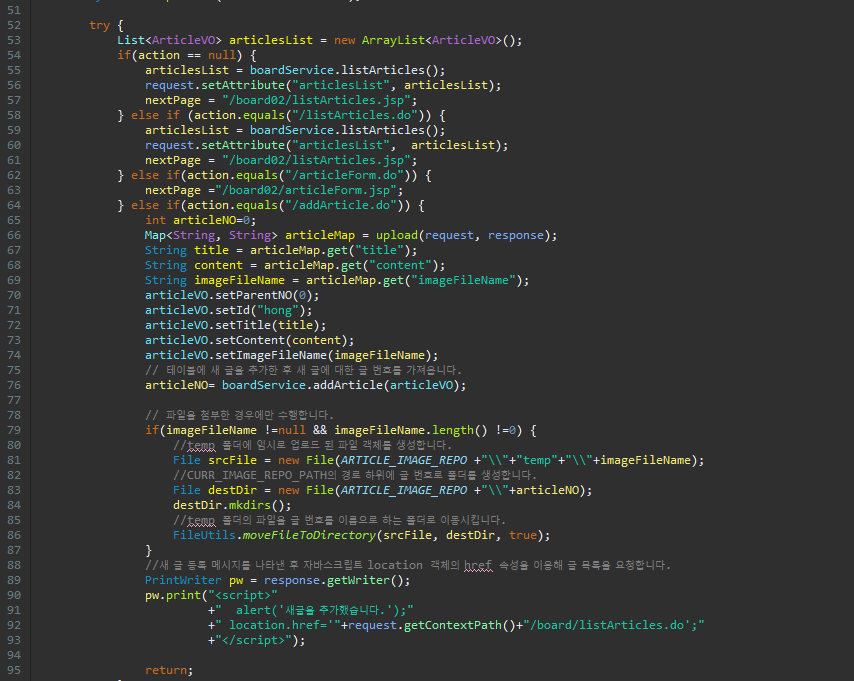Click 'articleVO.setTitle(title)' on line 72
This screenshot has width=854, height=681.
tap(232, 325)
